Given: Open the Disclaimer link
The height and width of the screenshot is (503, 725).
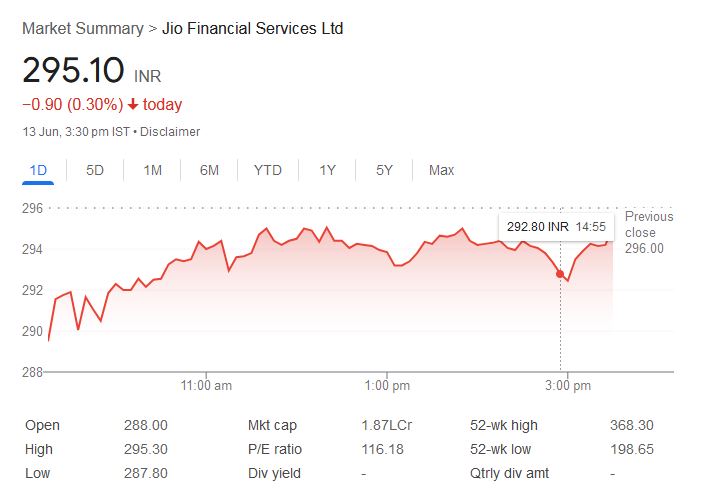Looking at the screenshot, I should (x=172, y=132).
